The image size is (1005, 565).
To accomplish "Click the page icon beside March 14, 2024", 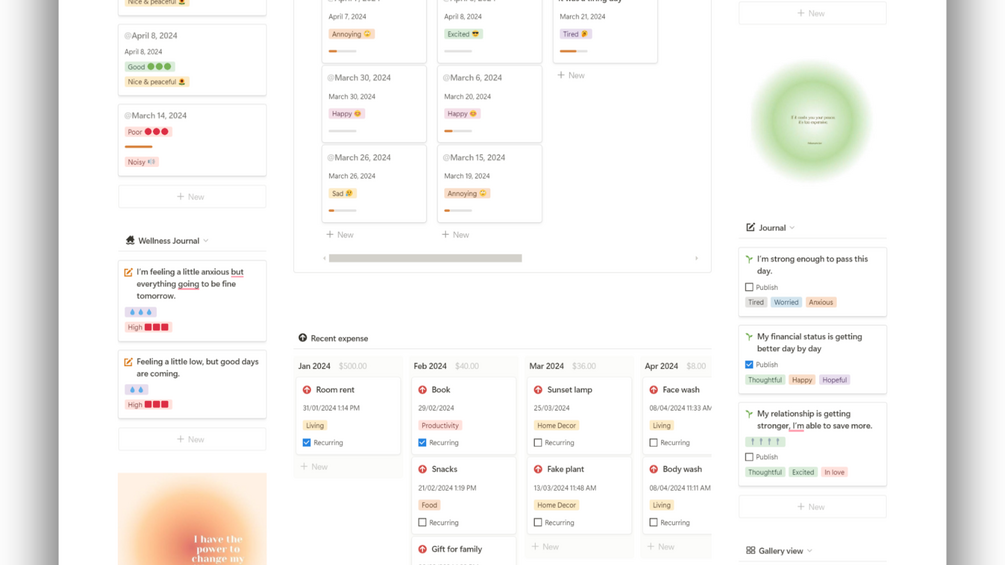I will [128, 116].
